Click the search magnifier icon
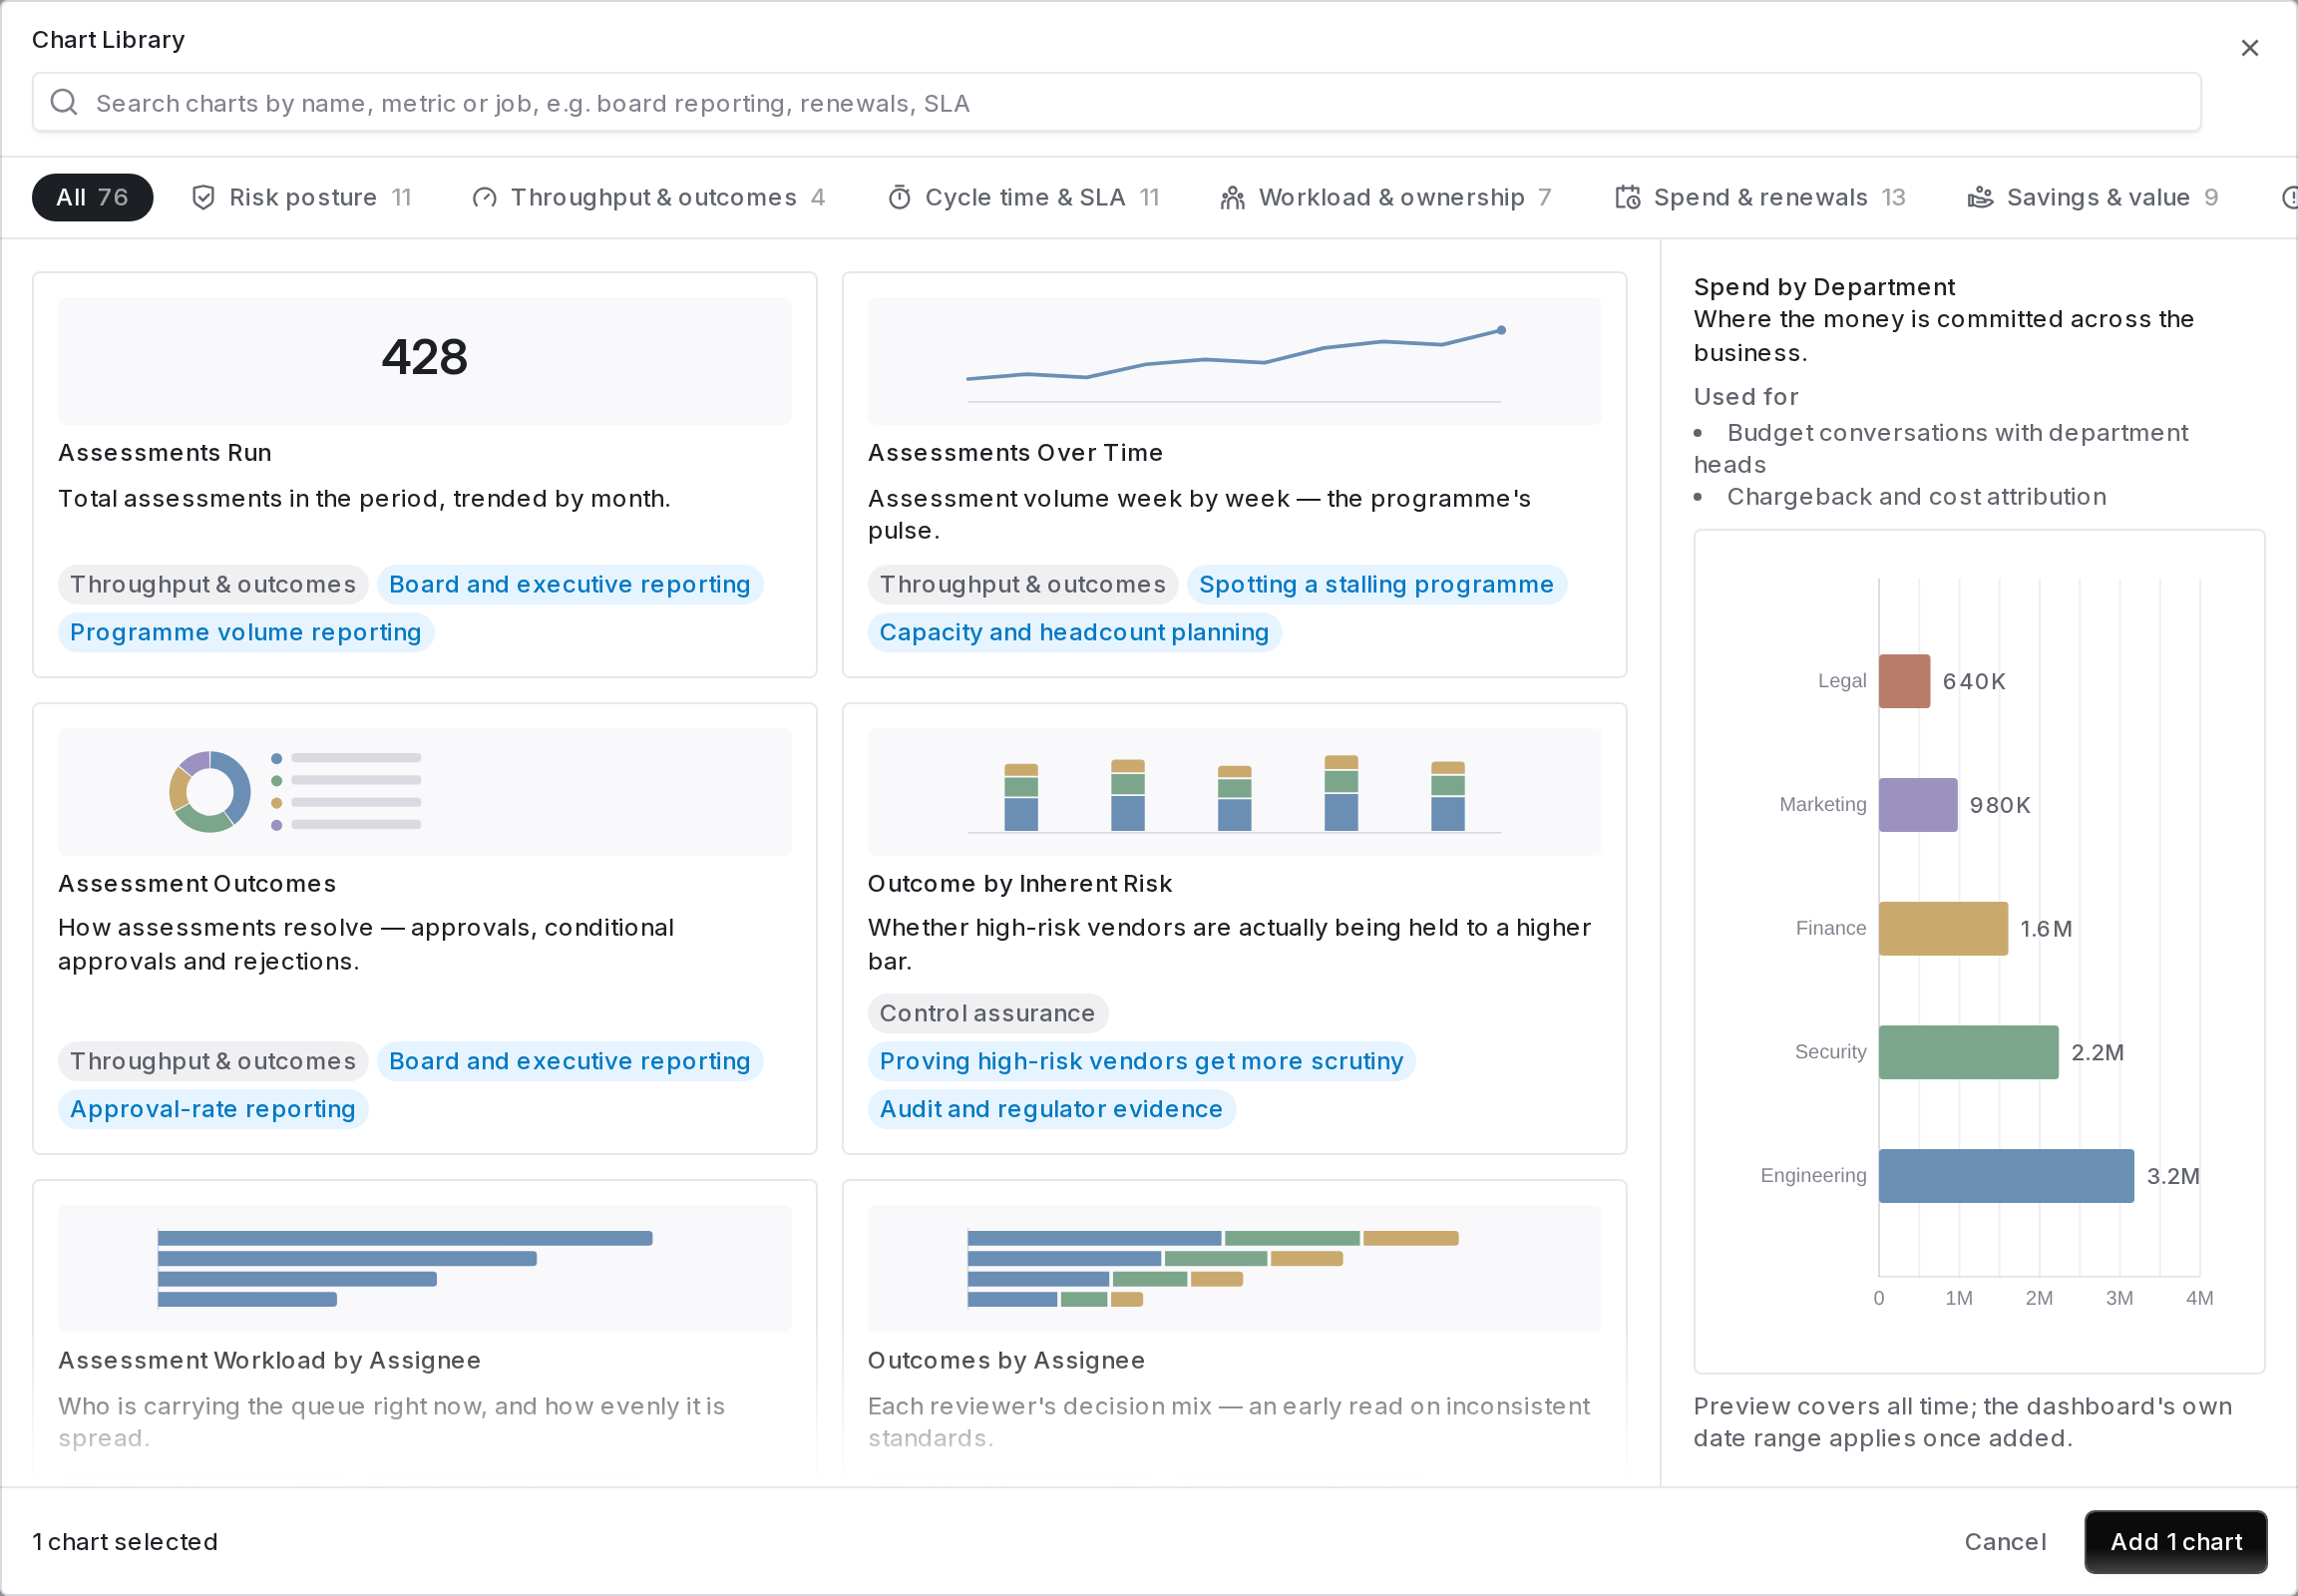 64,102
